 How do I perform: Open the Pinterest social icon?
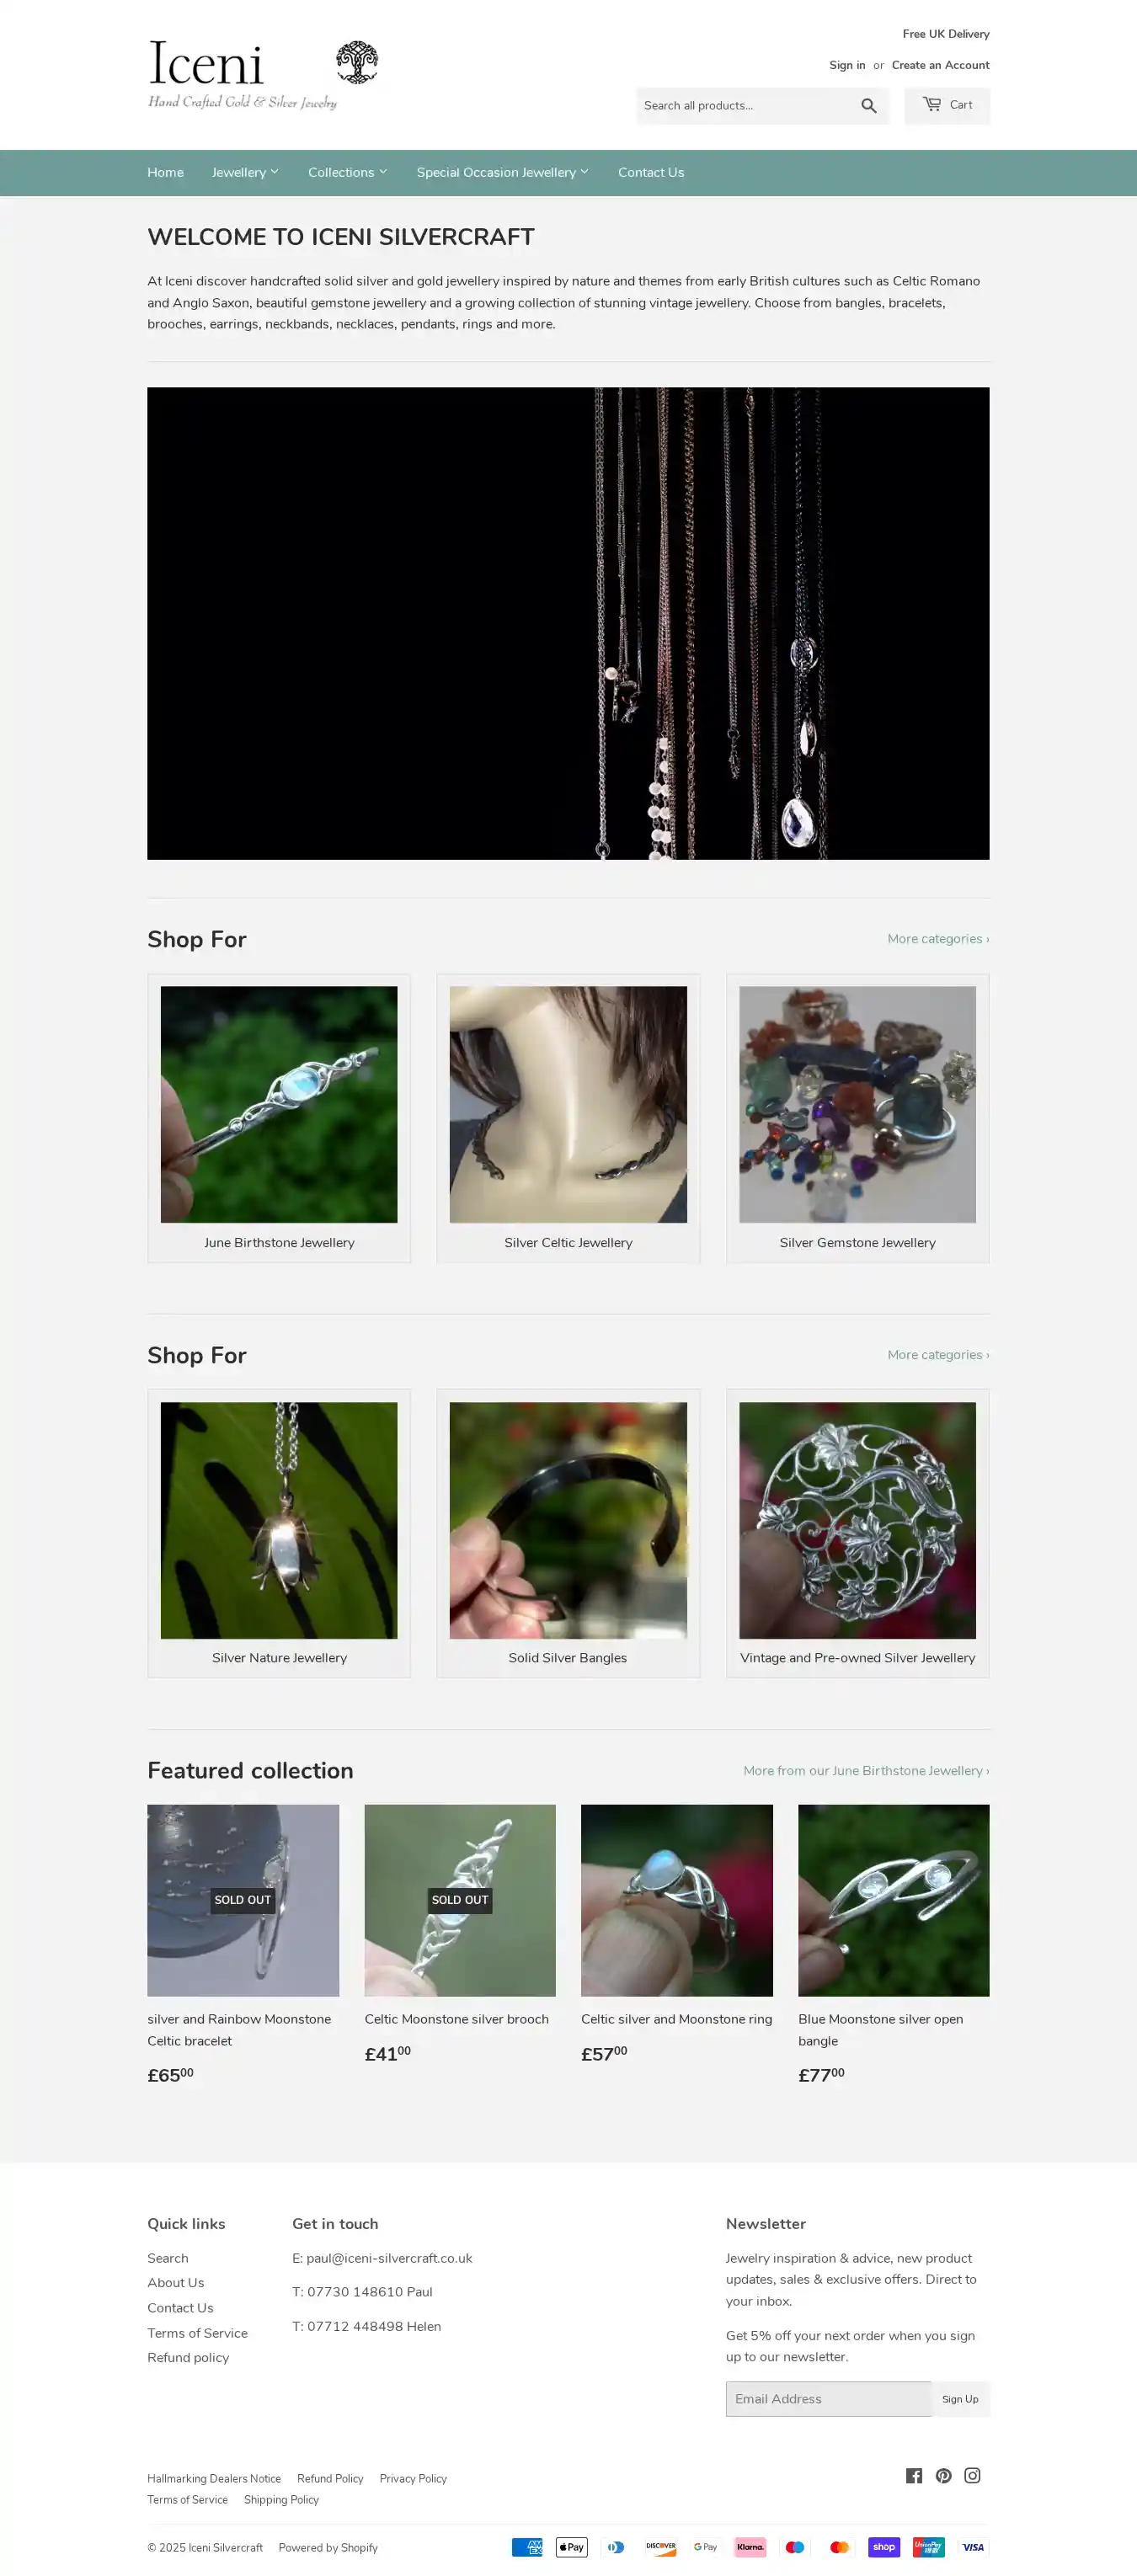tap(943, 2476)
